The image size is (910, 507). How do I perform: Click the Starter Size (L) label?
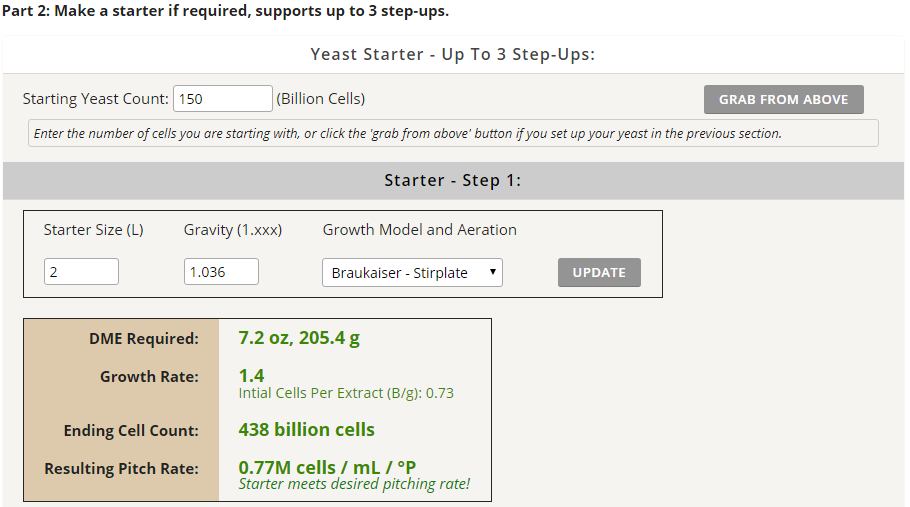coord(93,230)
